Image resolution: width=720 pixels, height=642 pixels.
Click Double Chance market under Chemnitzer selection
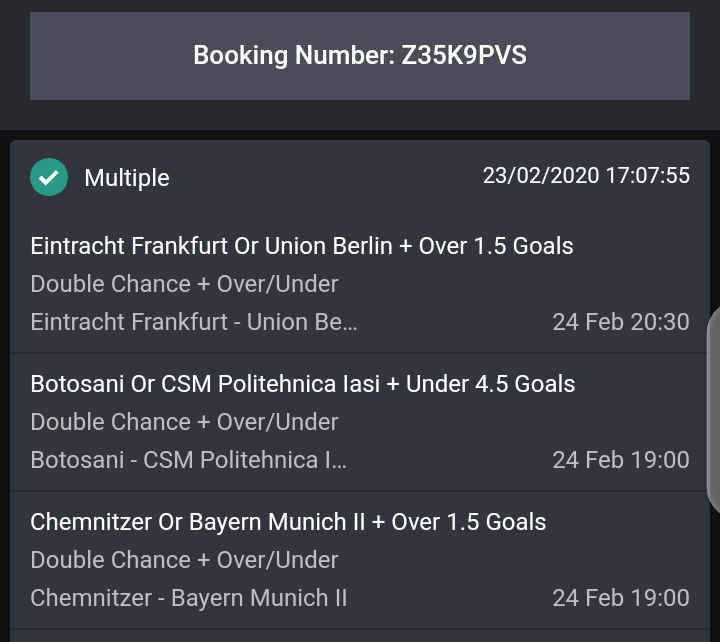184,560
